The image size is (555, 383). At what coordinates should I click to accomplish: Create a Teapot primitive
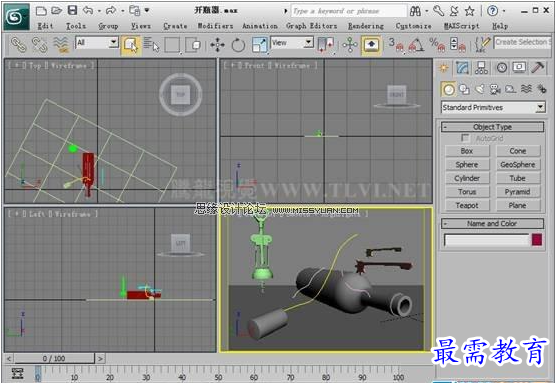click(467, 205)
